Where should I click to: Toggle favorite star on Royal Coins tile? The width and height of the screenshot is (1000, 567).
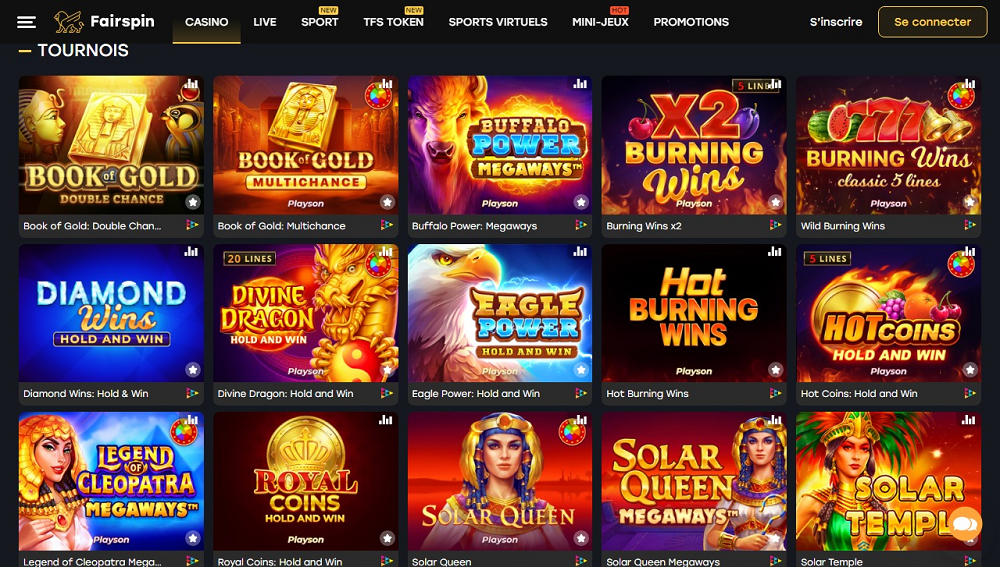coord(387,538)
